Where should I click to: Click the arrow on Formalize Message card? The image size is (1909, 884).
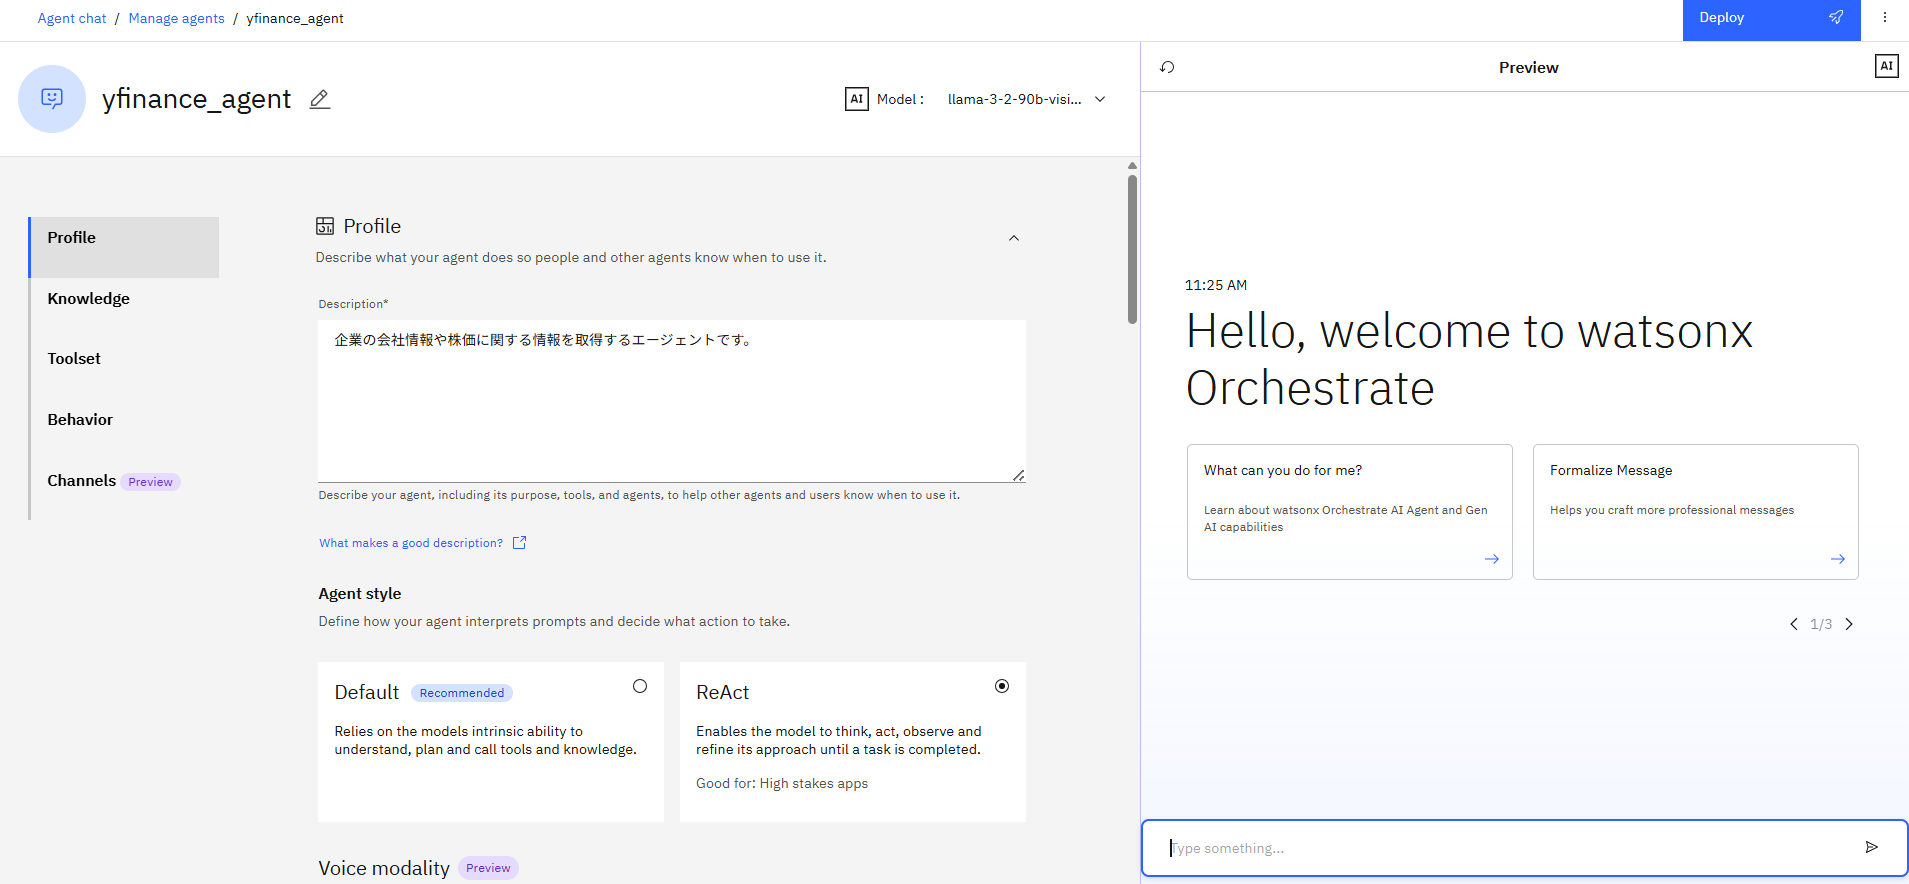[1837, 559]
